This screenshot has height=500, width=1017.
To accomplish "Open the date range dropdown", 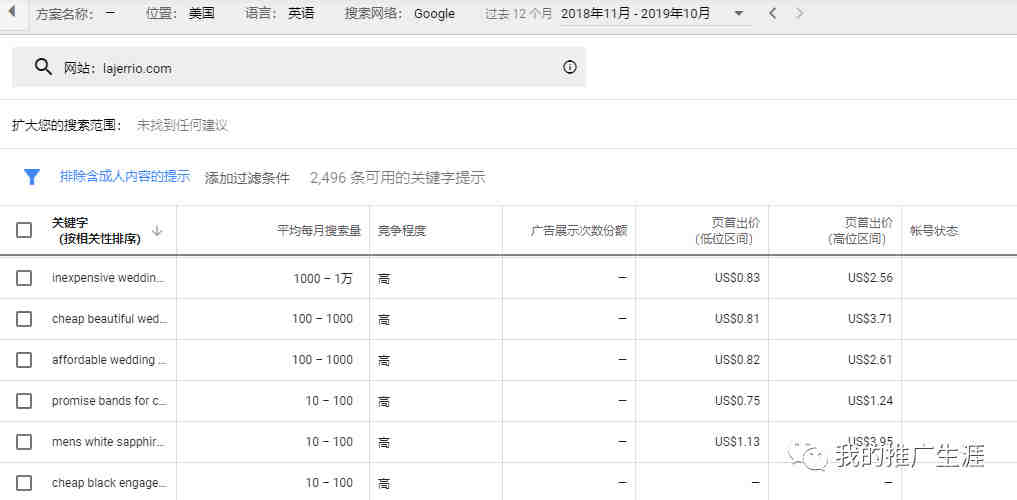I will pyautogui.click(x=738, y=13).
